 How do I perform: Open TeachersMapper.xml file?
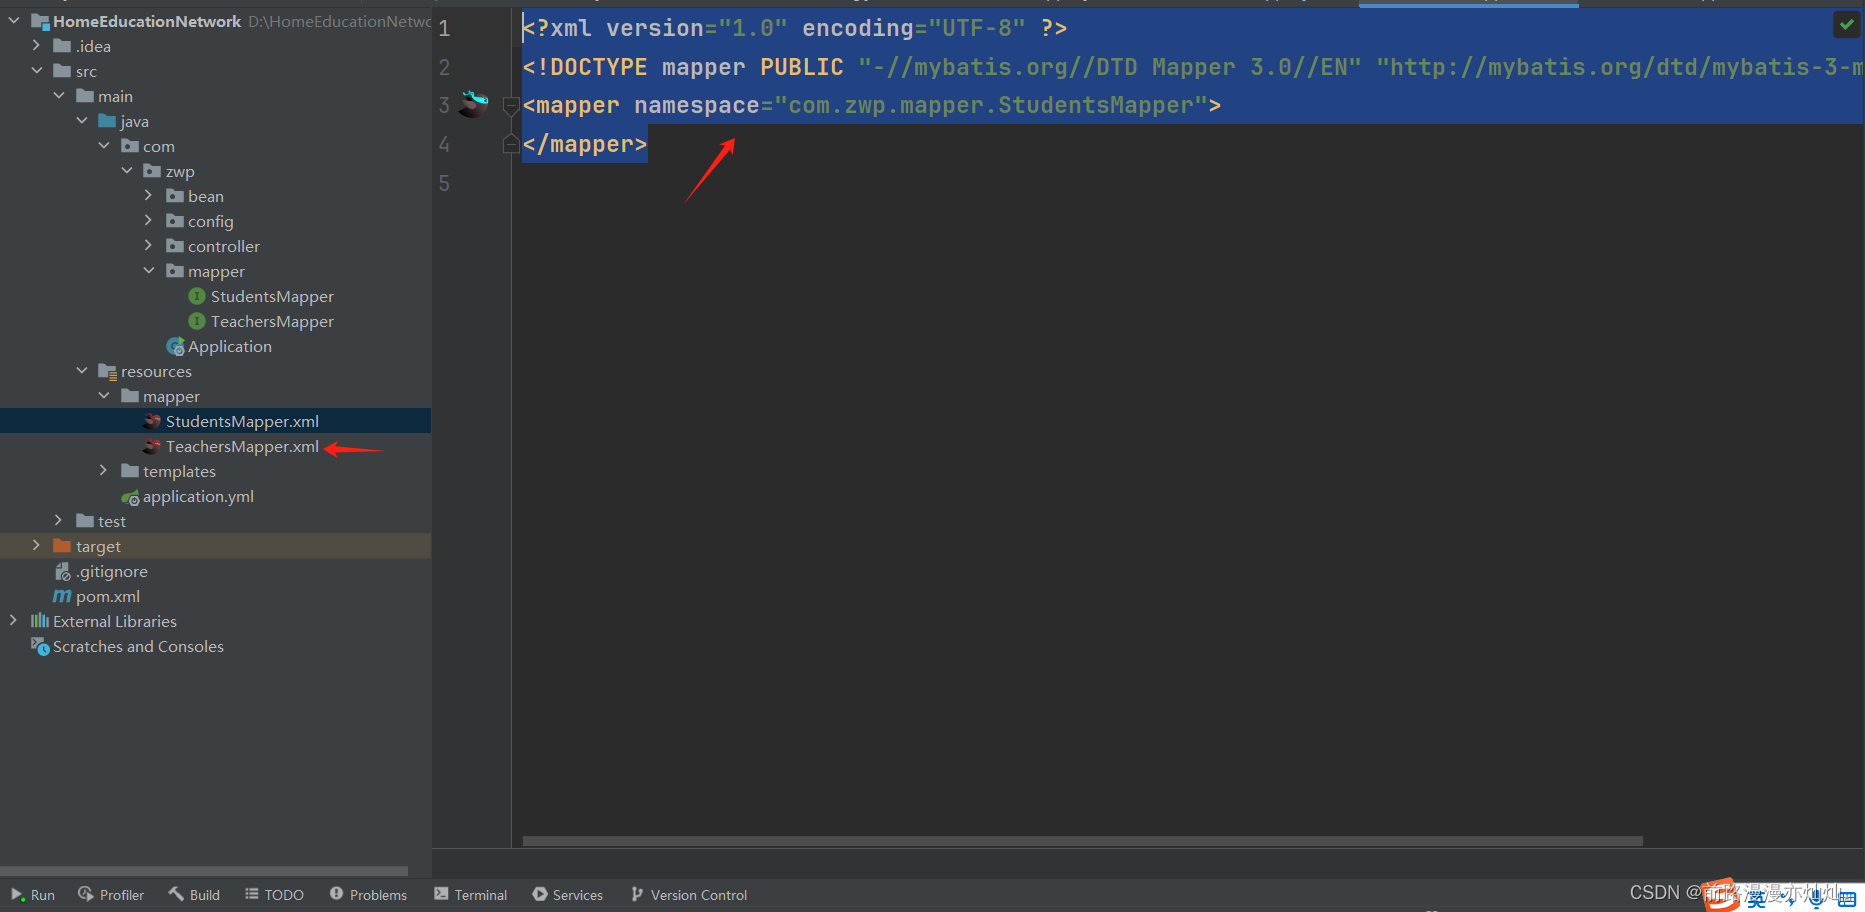pyautogui.click(x=242, y=446)
